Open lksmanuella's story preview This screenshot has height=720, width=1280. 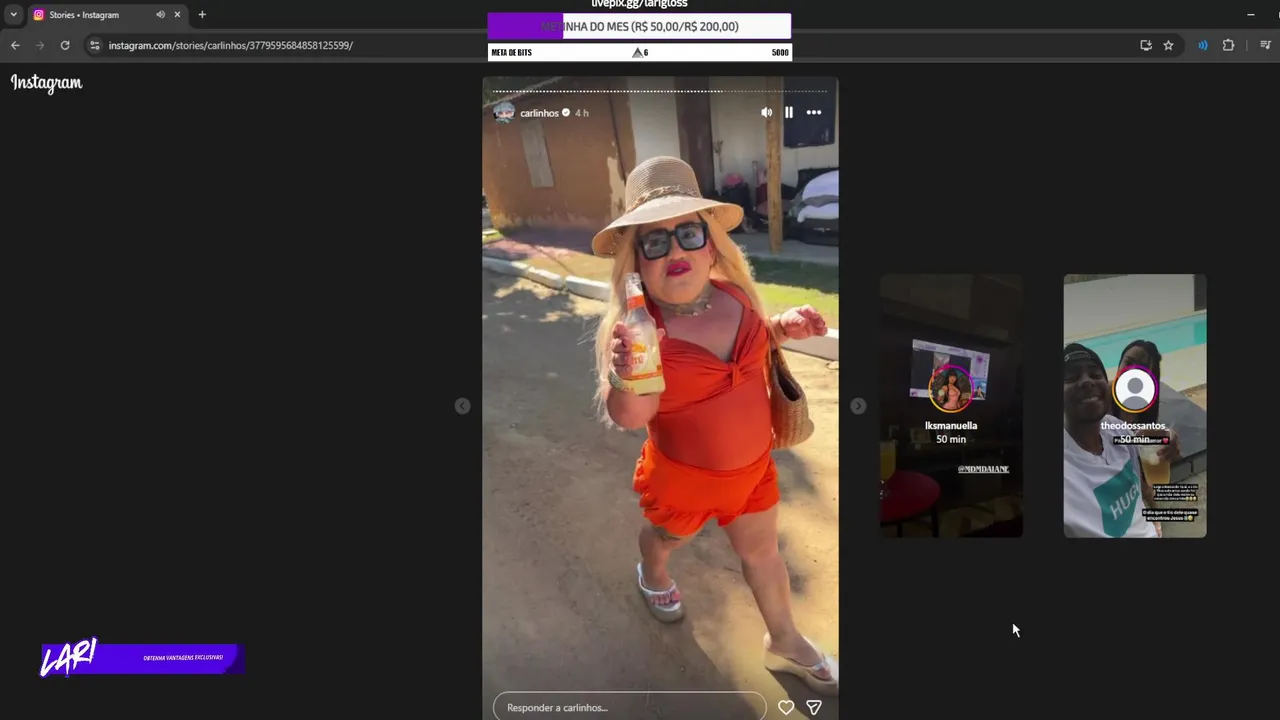tap(951, 405)
